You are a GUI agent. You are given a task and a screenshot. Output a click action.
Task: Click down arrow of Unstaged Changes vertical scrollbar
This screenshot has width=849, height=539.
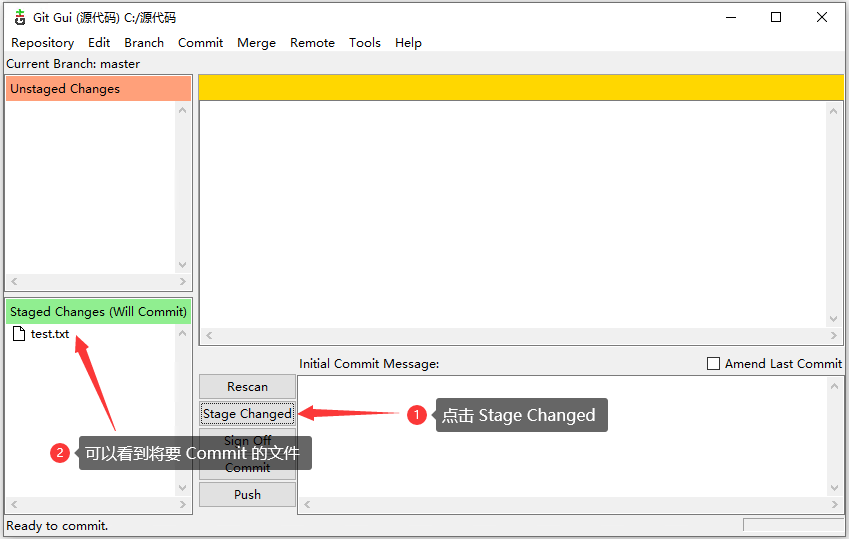tap(182, 265)
